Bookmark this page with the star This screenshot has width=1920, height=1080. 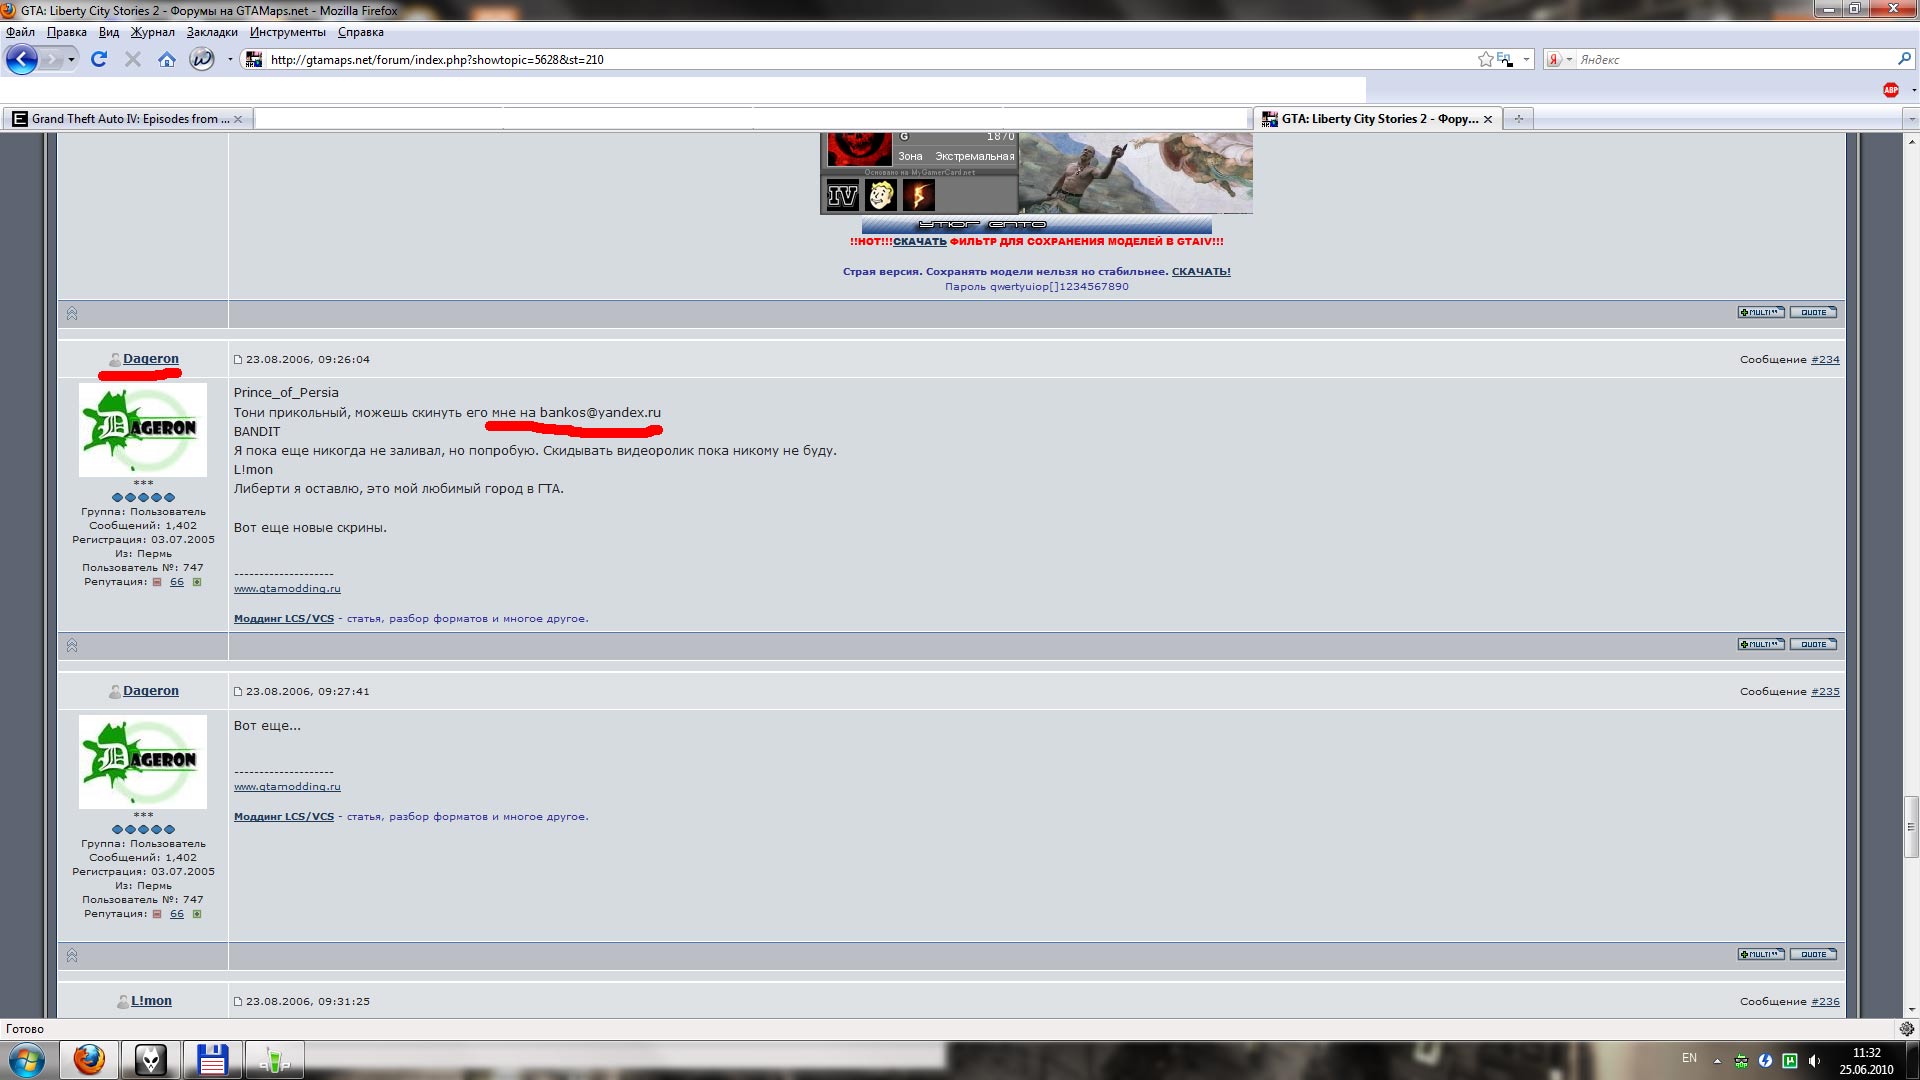click(1486, 59)
